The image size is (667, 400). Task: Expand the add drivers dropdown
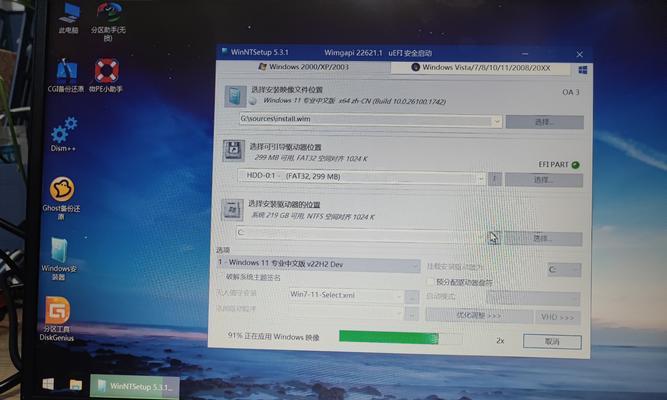click(399, 314)
